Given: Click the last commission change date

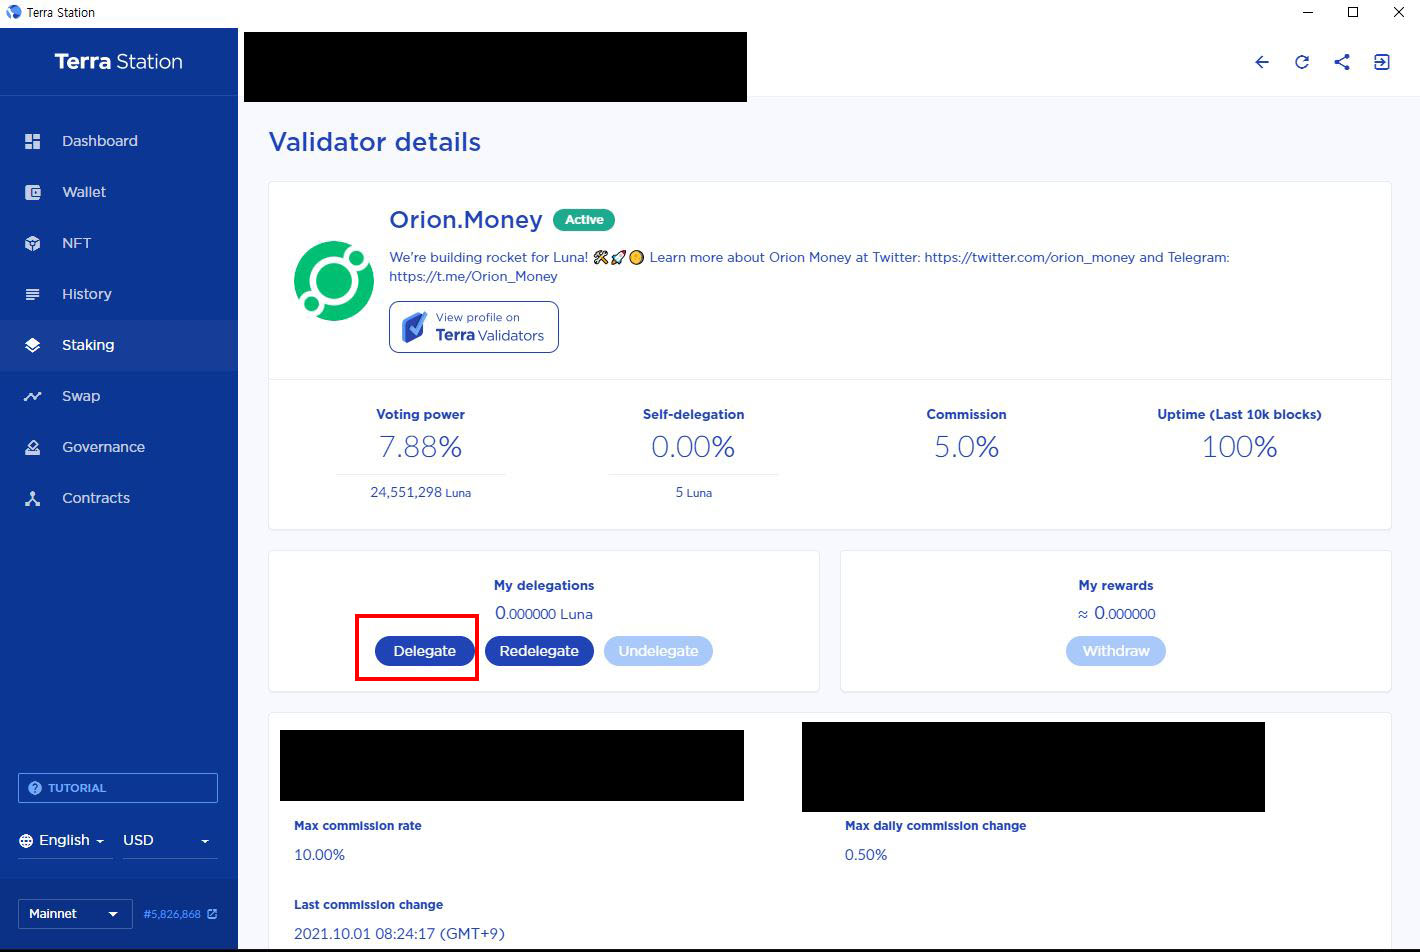Looking at the screenshot, I should point(399,934).
